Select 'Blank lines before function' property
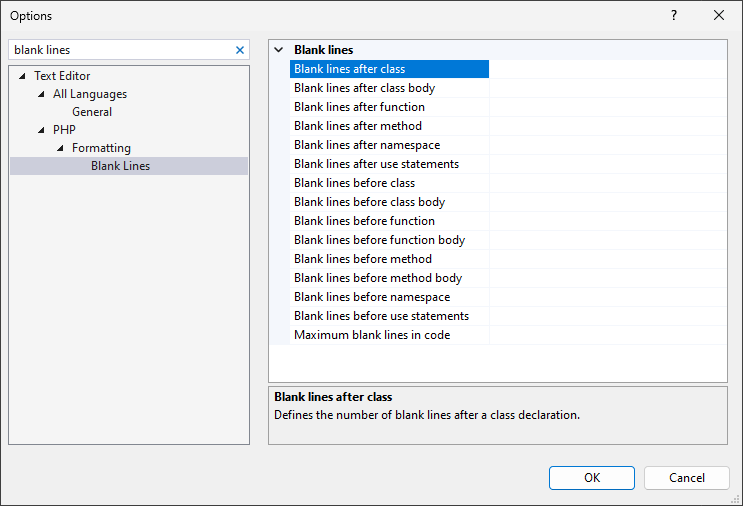 point(390,221)
